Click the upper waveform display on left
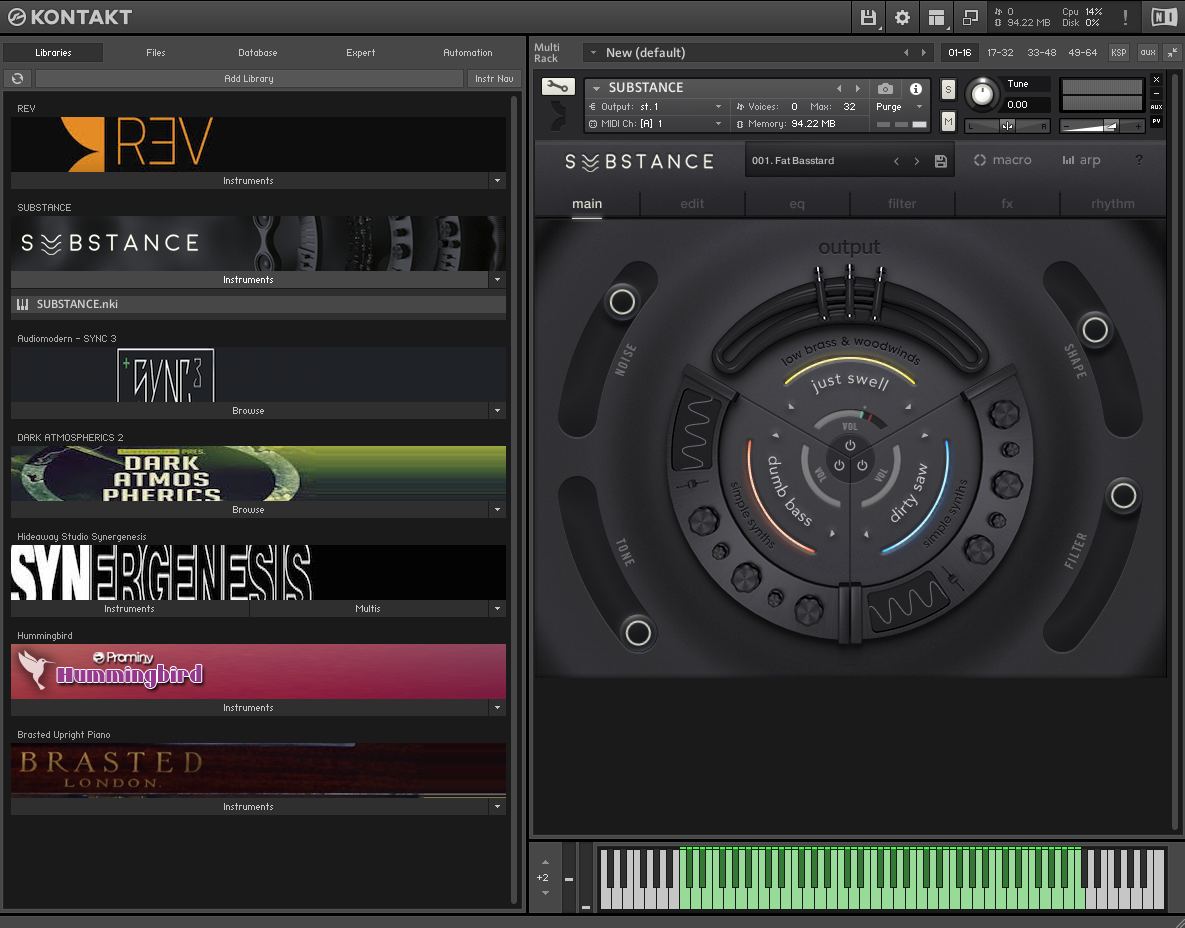 click(x=695, y=429)
